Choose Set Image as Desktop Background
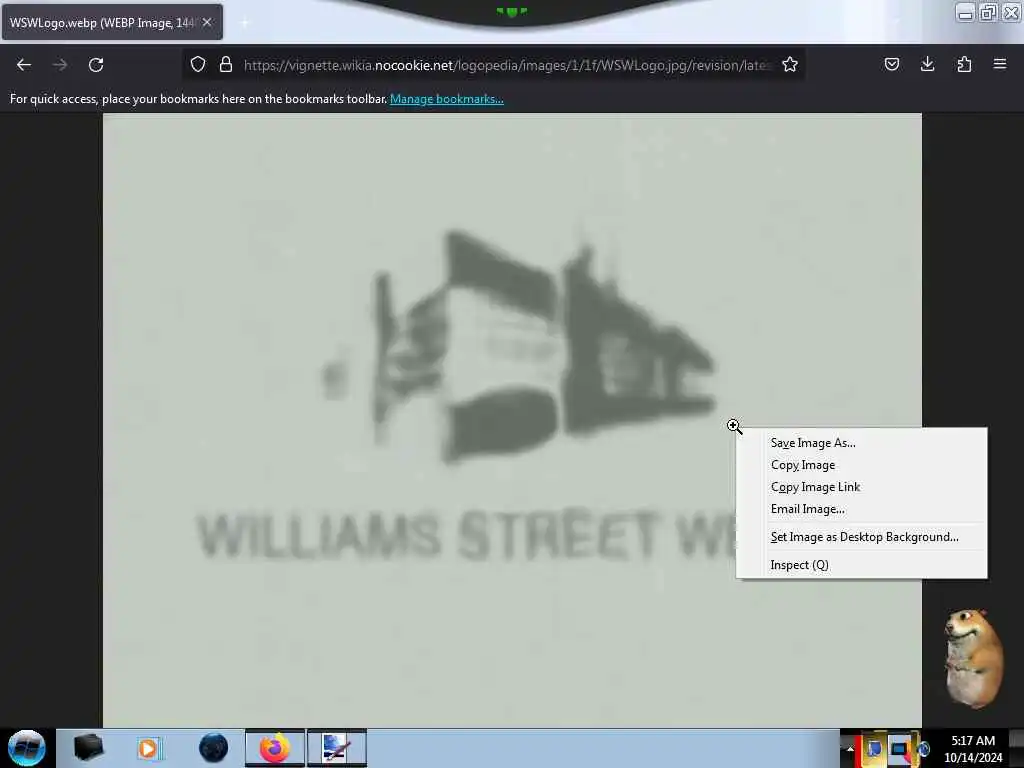Viewport: 1024px width, 768px height. pyautogui.click(x=861, y=537)
